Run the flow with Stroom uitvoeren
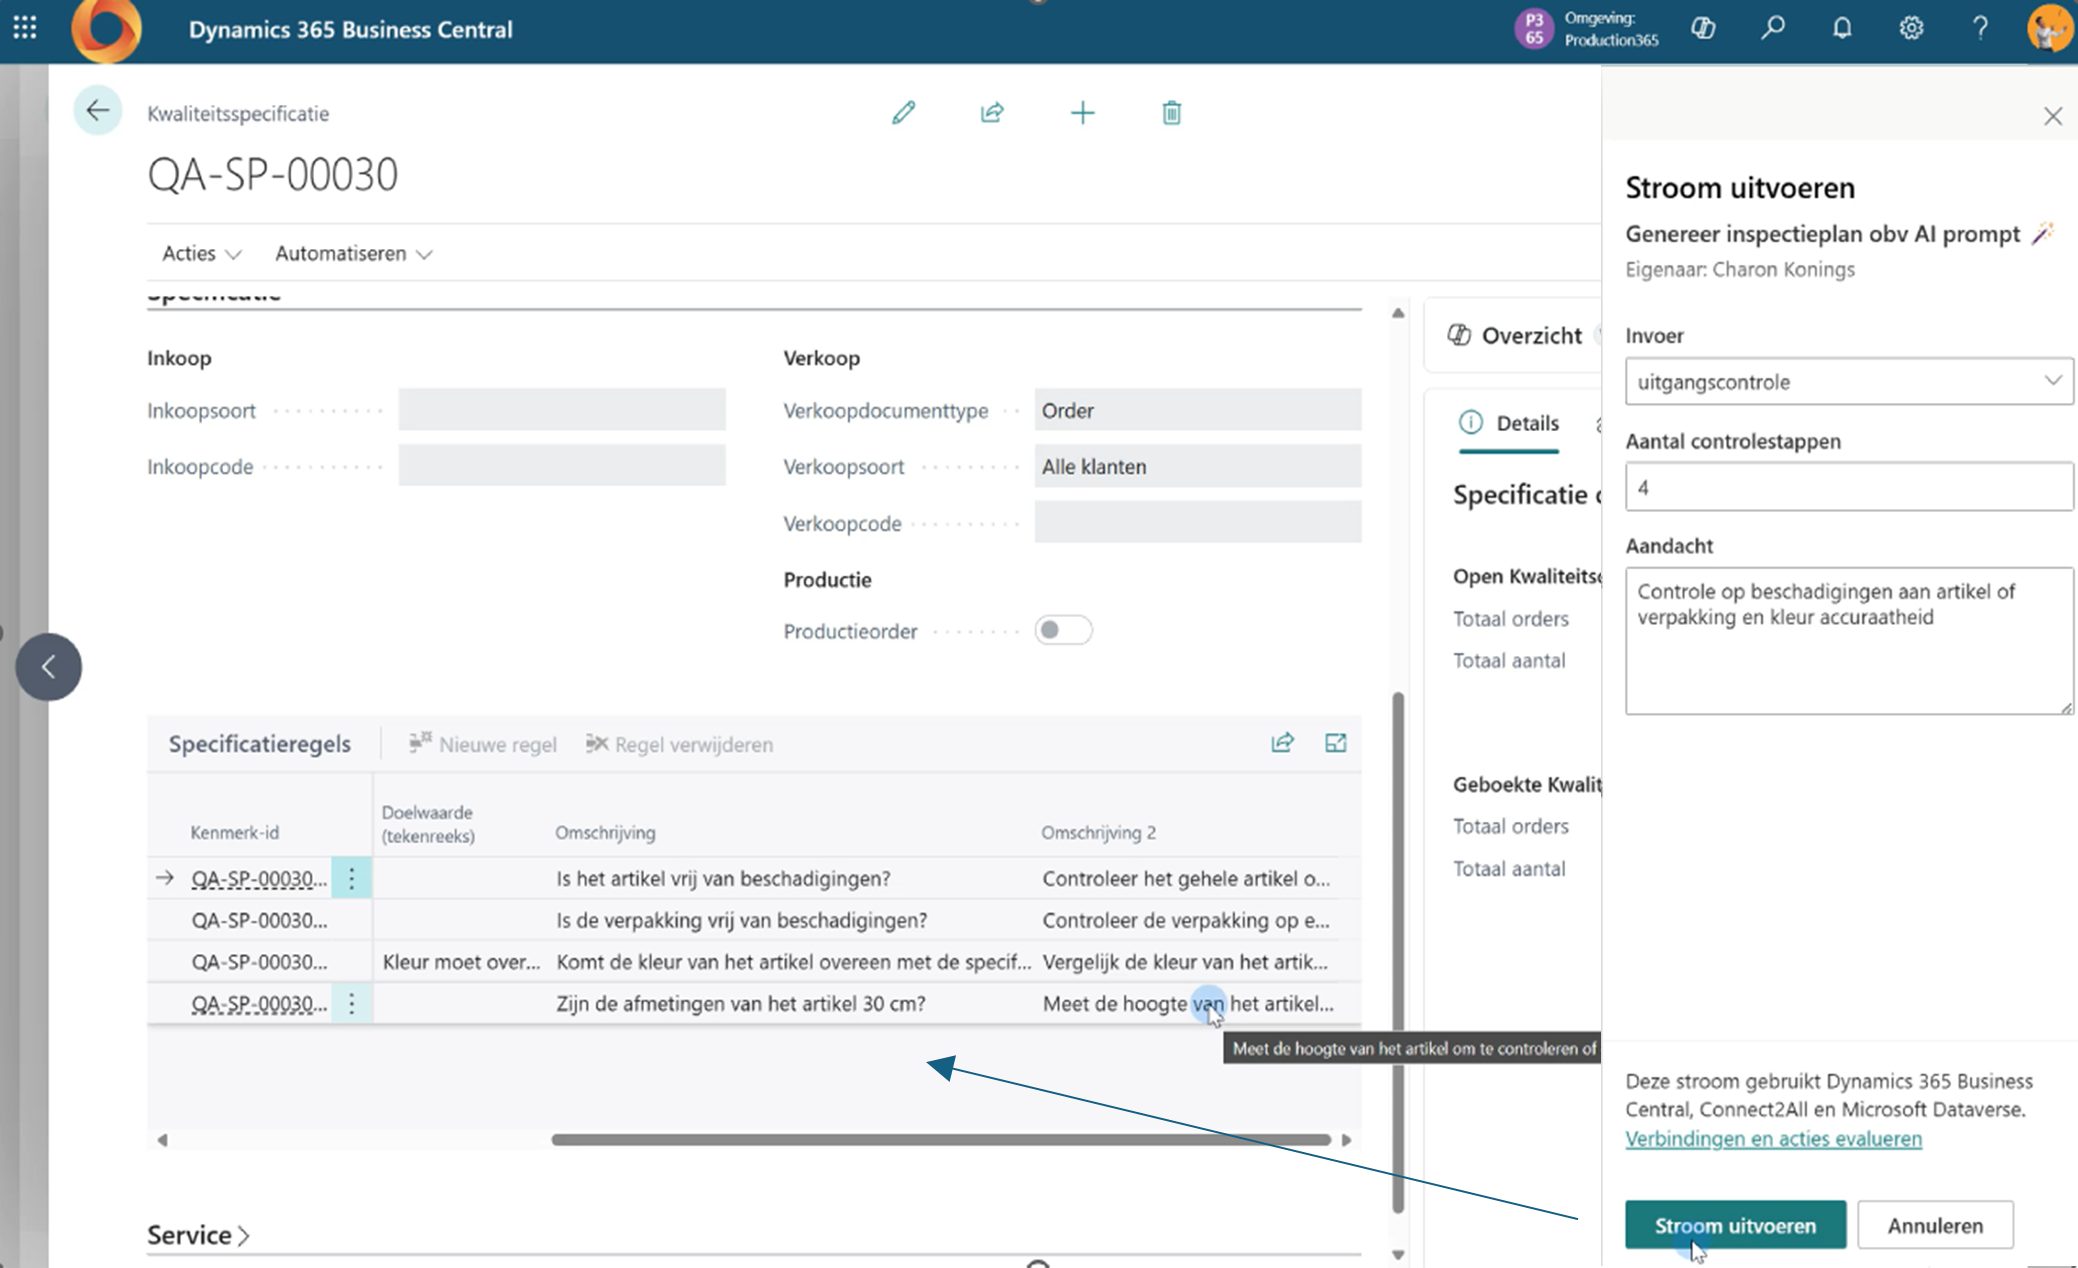Screen dimensions: 2078x1268 click(1735, 1225)
